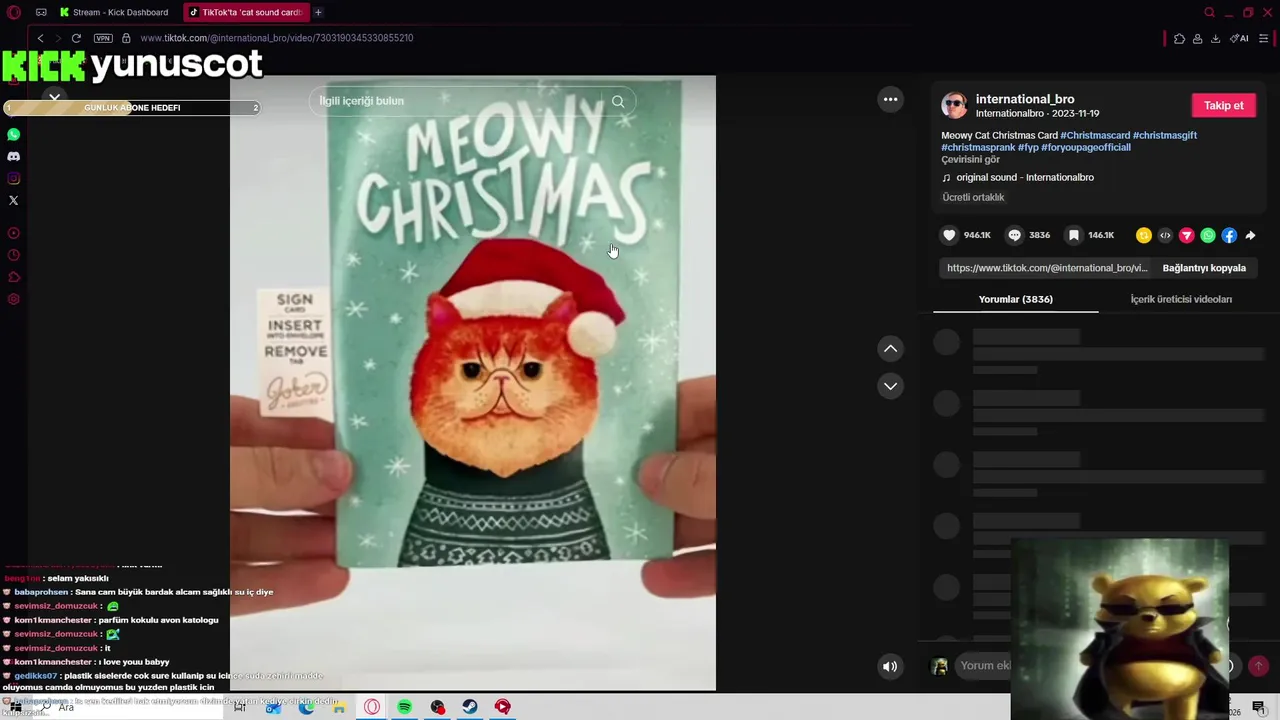1280x720 pixels.
Task: Repost with the yellow repost icon
Action: [1144, 235]
